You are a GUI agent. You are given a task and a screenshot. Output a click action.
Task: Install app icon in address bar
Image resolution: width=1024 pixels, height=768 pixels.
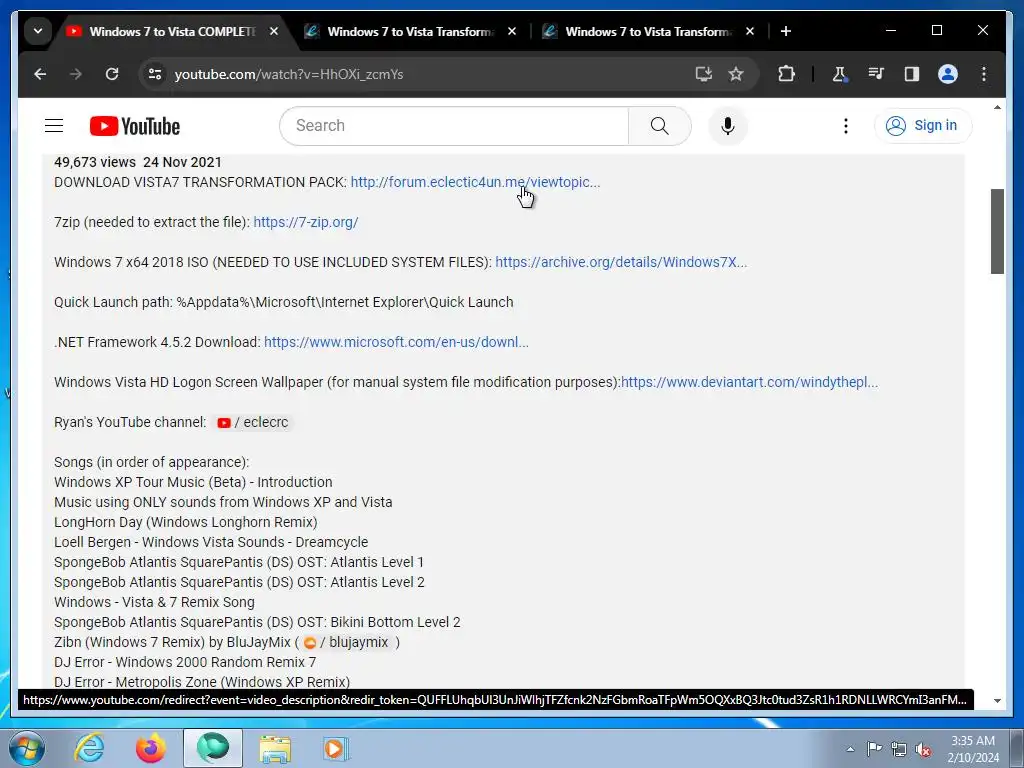tap(703, 74)
